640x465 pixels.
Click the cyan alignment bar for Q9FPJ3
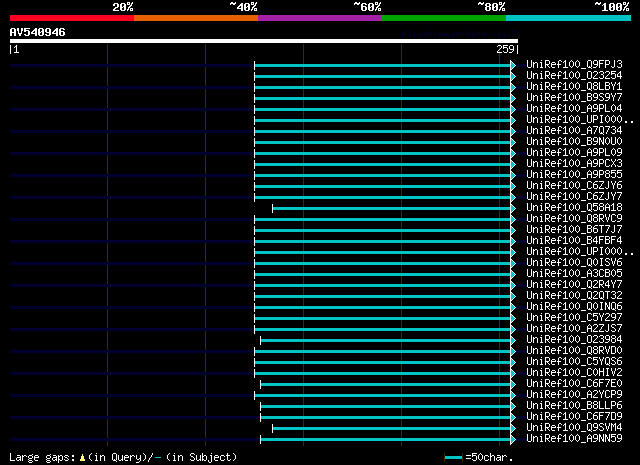383,65
